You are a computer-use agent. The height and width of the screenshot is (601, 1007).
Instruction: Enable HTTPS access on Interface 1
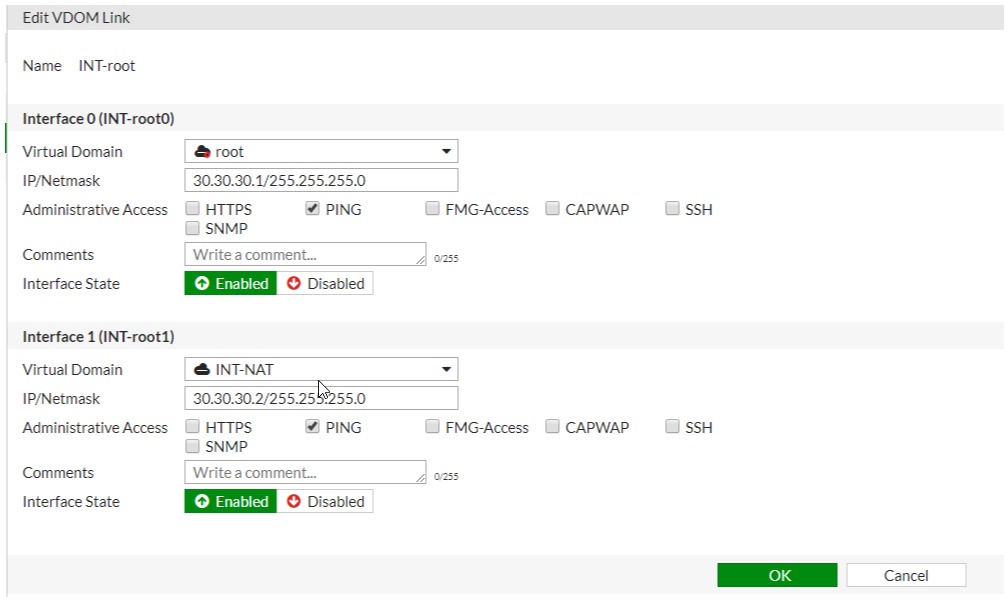tap(192, 427)
